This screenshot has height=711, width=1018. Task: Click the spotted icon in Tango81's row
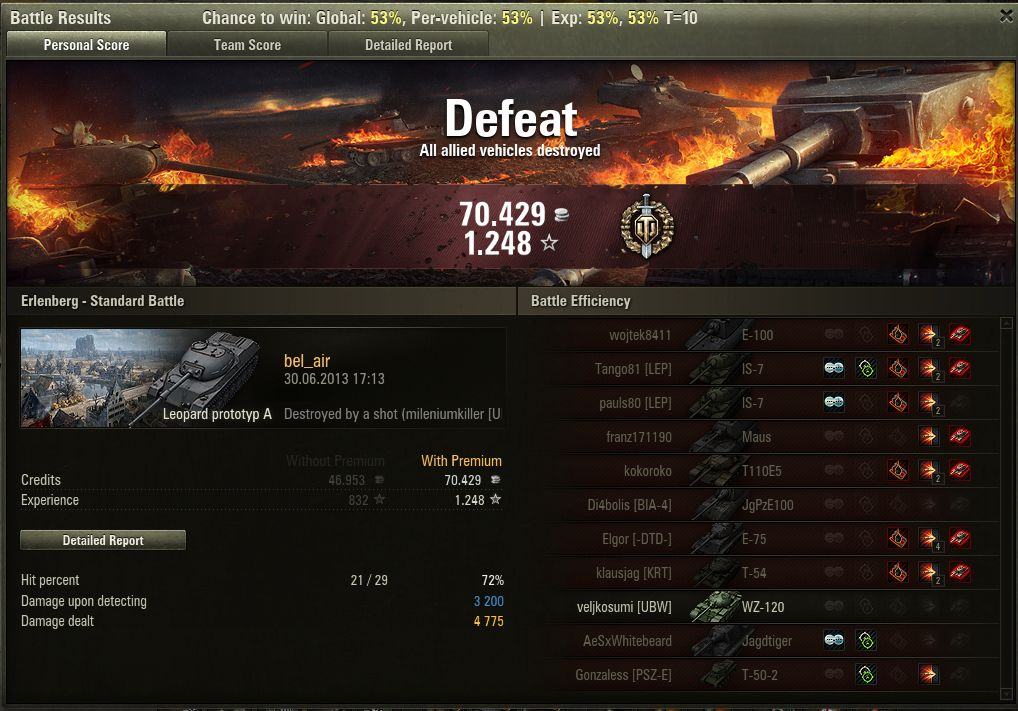coord(834,368)
